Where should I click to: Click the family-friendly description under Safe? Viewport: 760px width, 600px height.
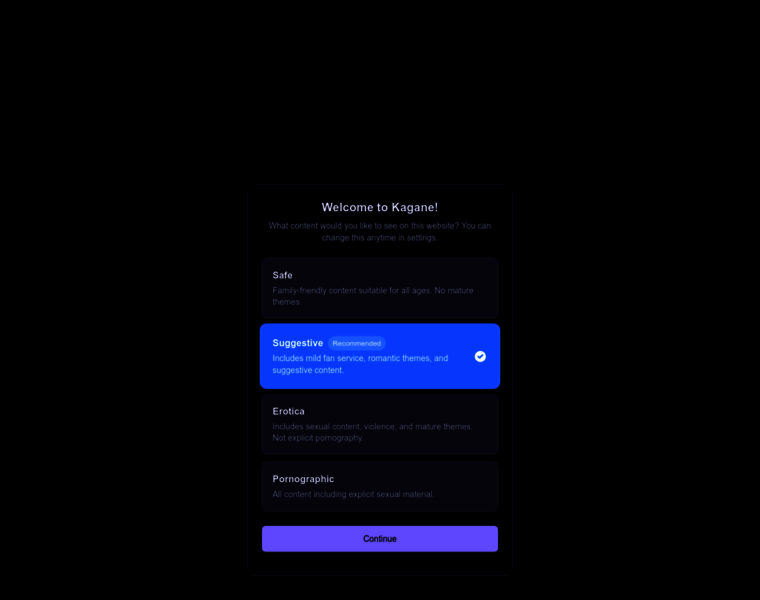tap(373, 296)
